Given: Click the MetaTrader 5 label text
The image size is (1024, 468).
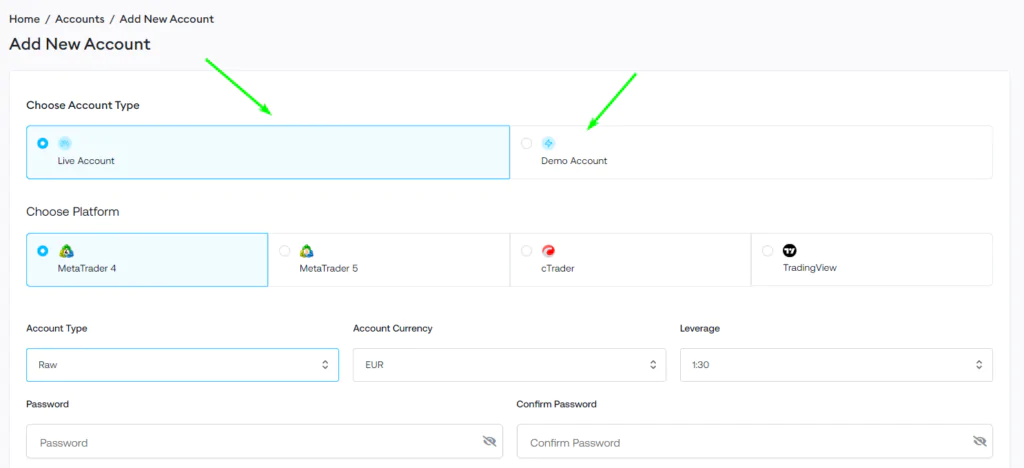Looking at the screenshot, I should 328,268.
